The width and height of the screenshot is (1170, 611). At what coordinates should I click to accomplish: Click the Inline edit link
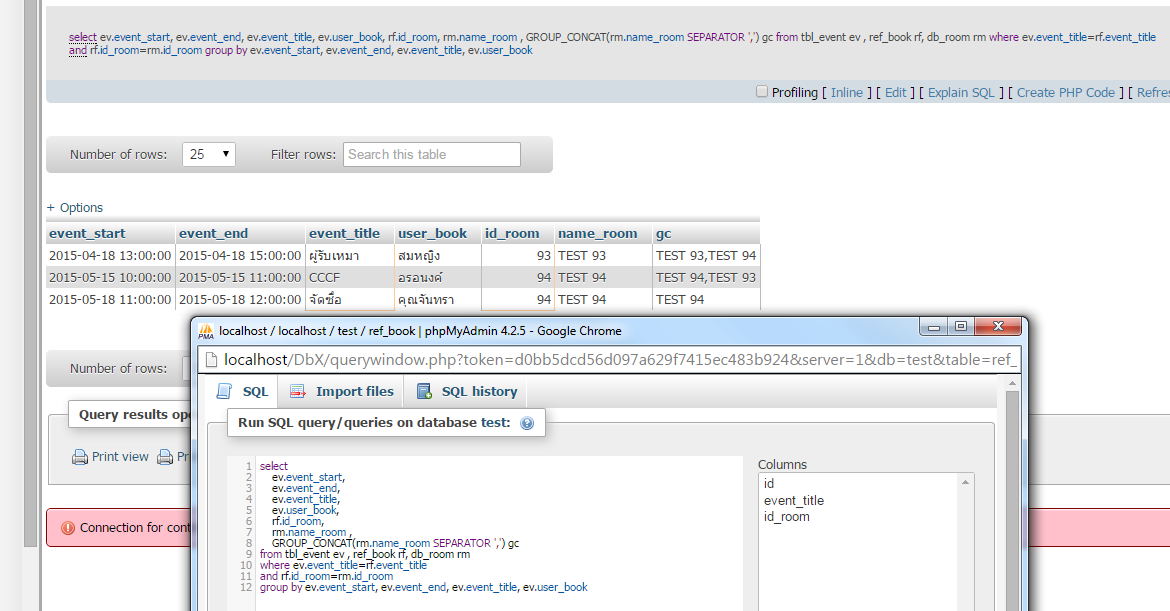click(x=846, y=92)
